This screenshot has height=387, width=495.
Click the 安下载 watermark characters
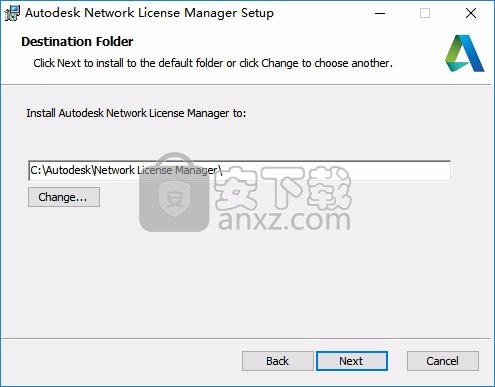(283, 187)
